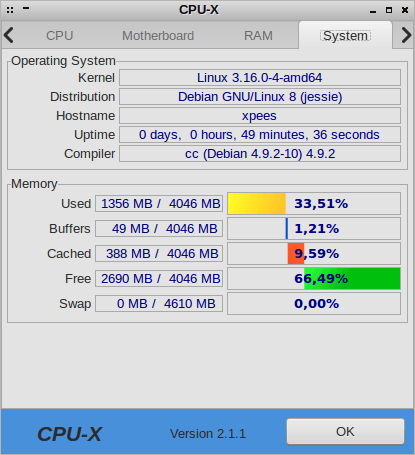This screenshot has height=455, width=415.
Task: Select the Kernel value field
Action: tap(260, 78)
